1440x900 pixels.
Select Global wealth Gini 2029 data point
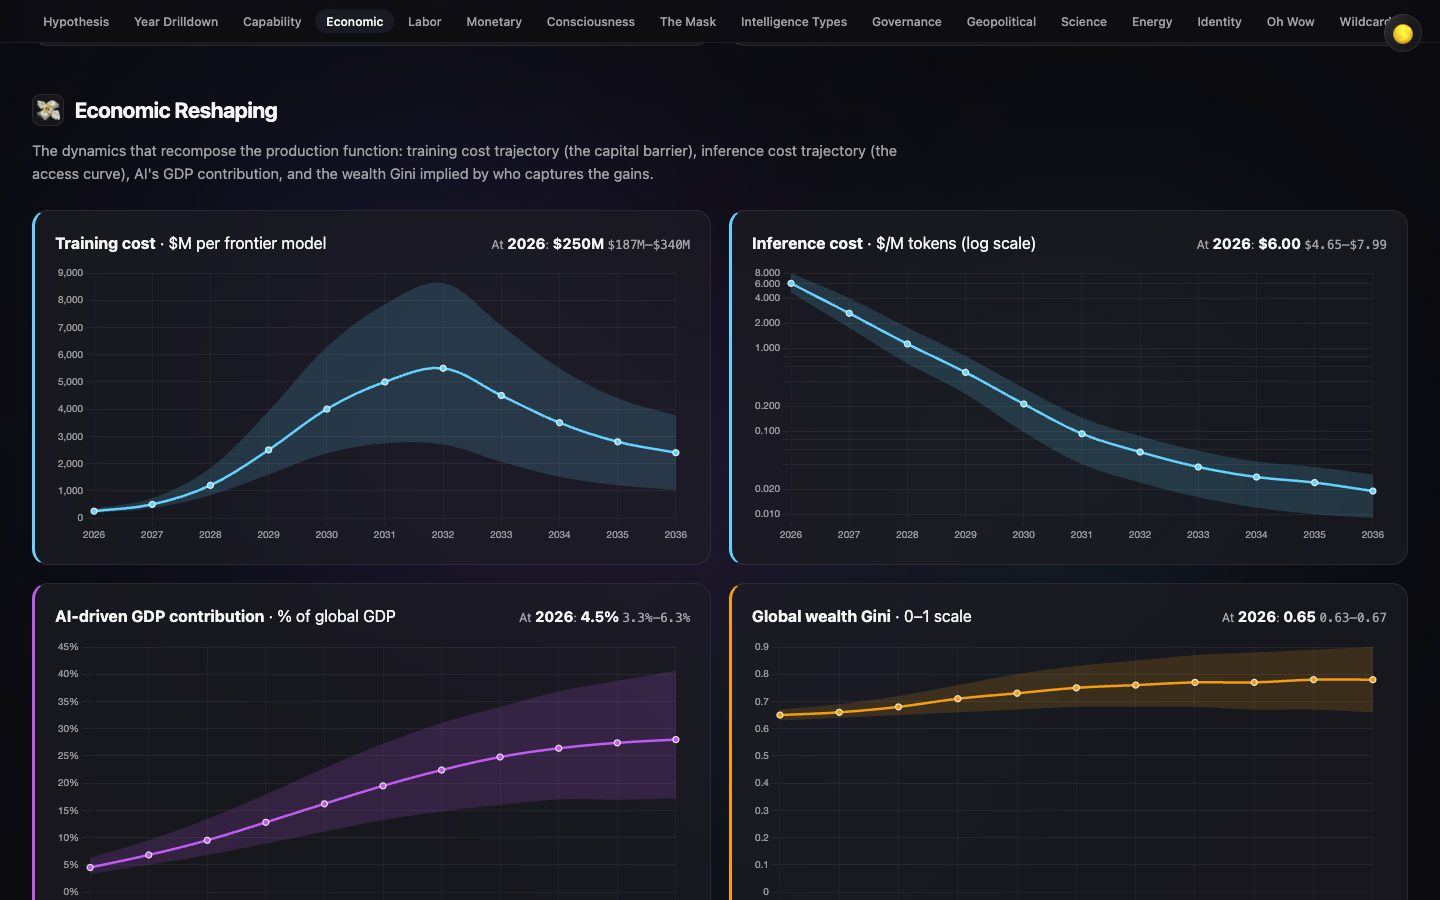tap(958, 699)
